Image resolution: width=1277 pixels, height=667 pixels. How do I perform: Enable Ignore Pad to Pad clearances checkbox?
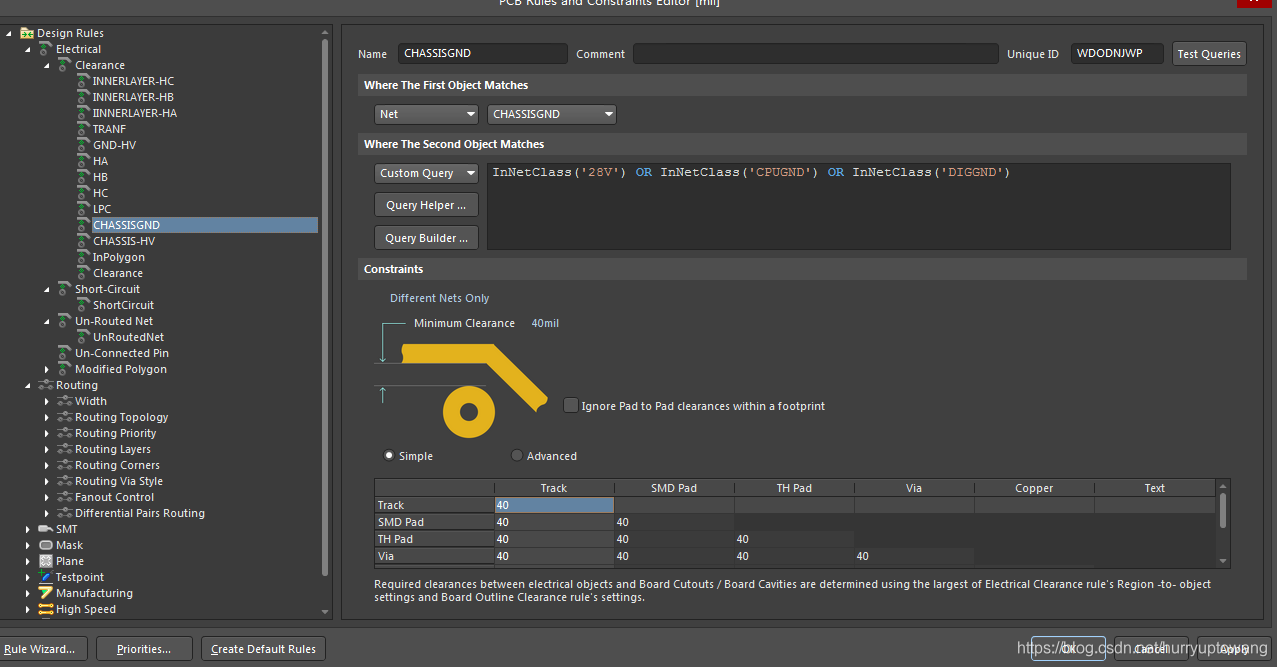coord(571,405)
